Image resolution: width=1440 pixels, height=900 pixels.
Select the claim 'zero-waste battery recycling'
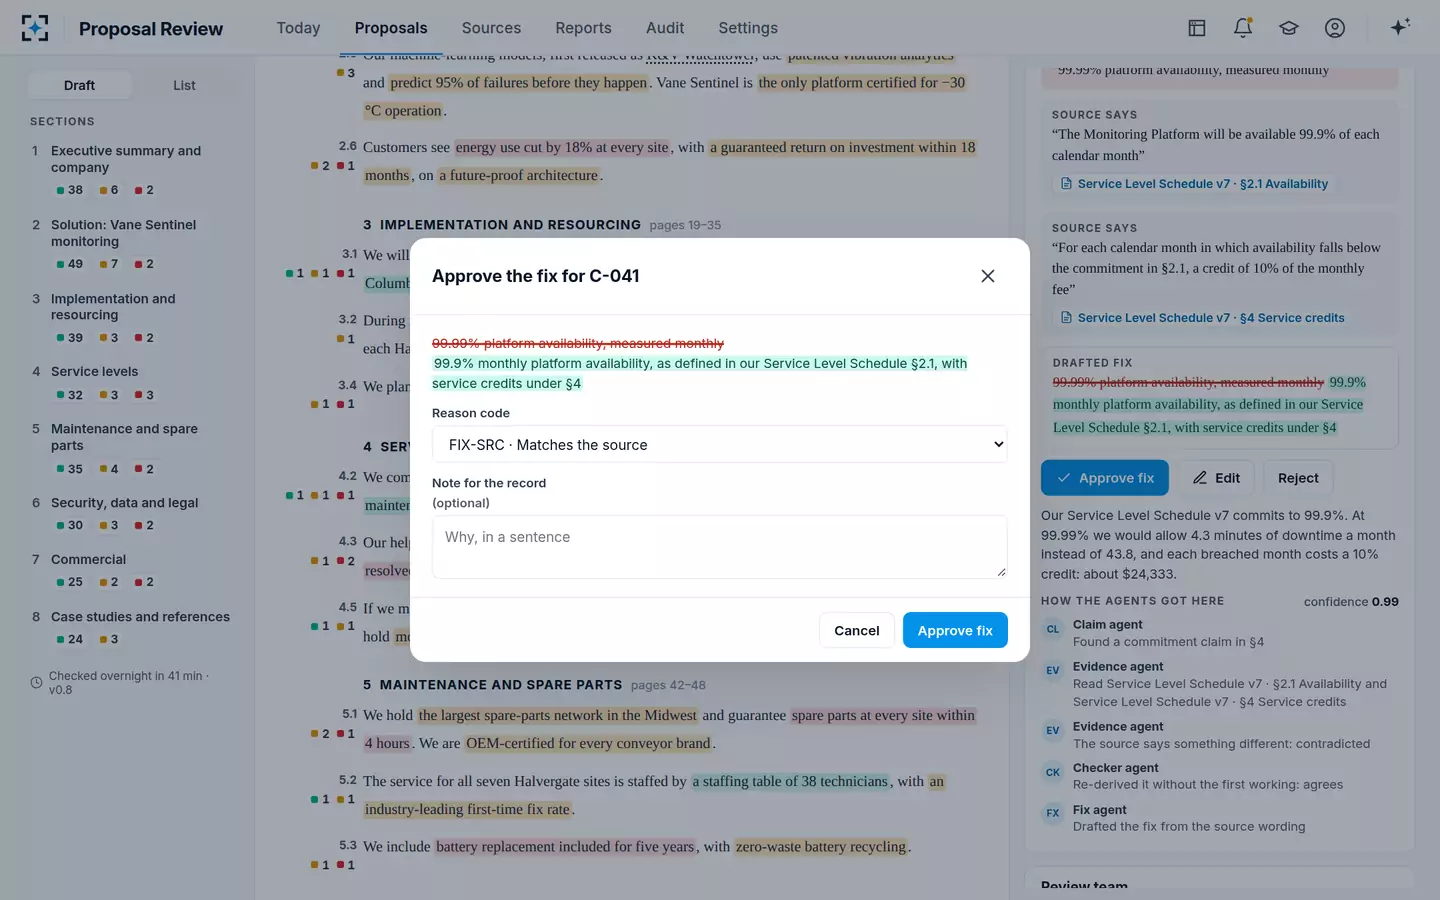pos(821,847)
